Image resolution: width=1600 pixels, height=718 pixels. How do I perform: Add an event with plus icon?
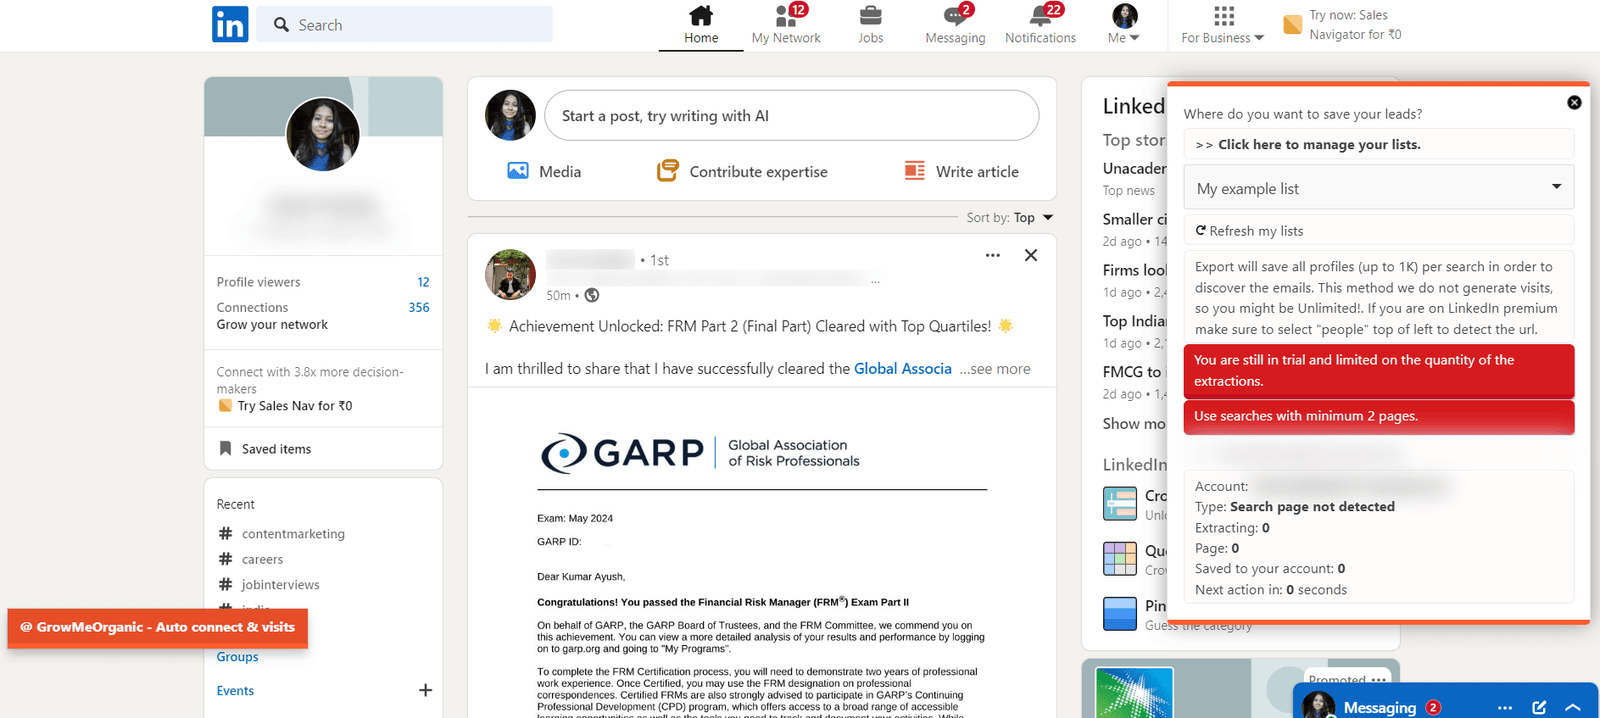[x=425, y=690]
